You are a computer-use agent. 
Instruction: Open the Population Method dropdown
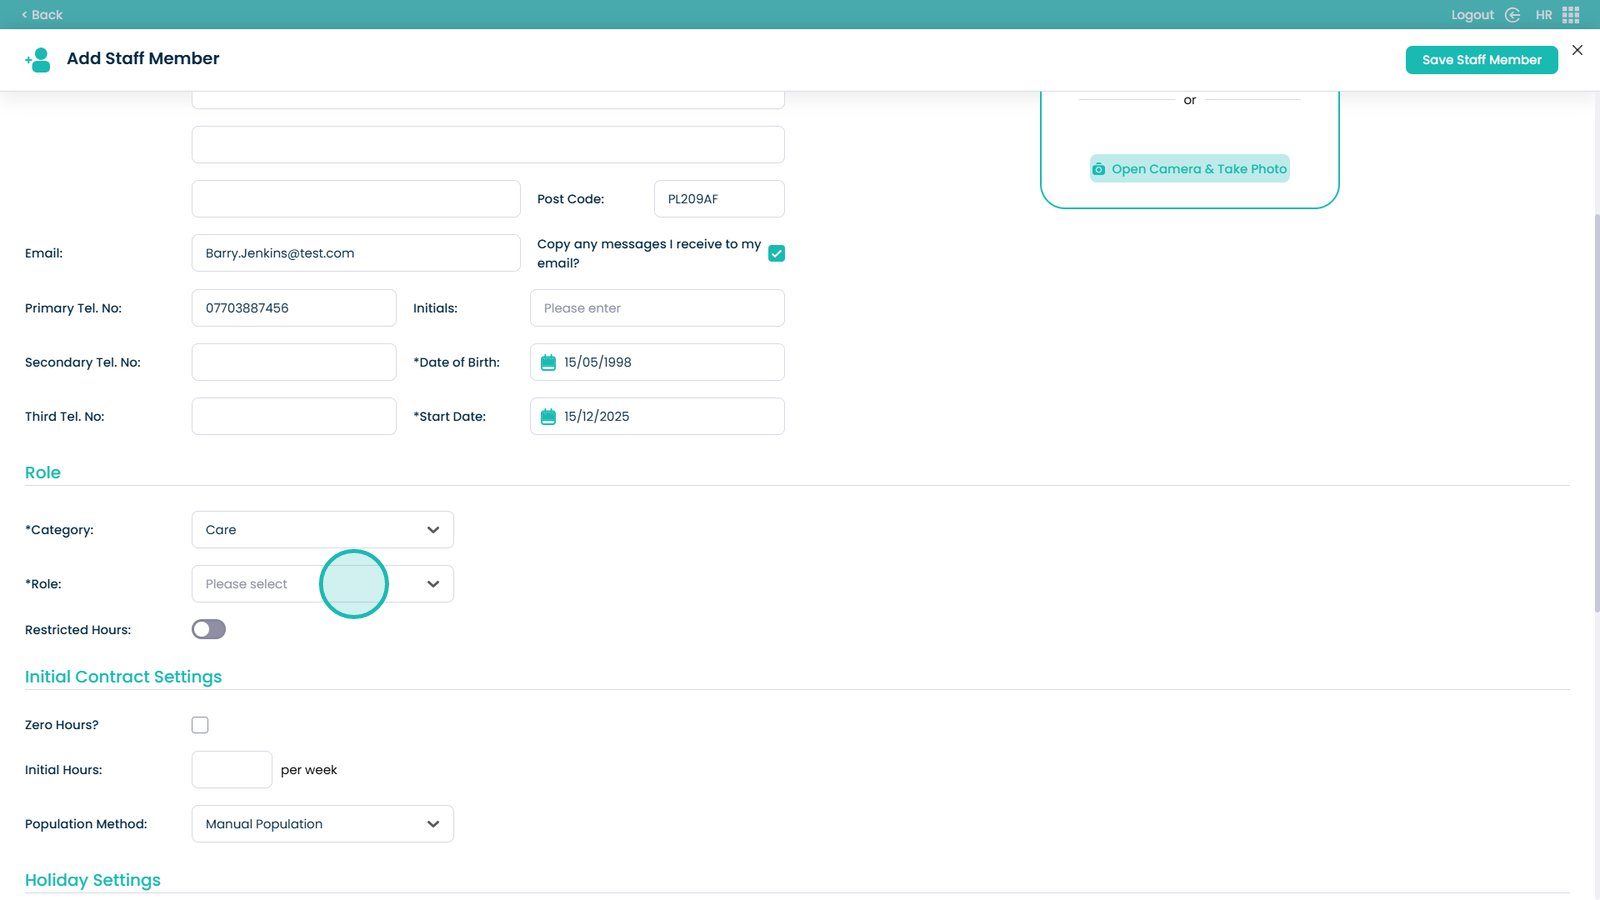tap(322, 824)
